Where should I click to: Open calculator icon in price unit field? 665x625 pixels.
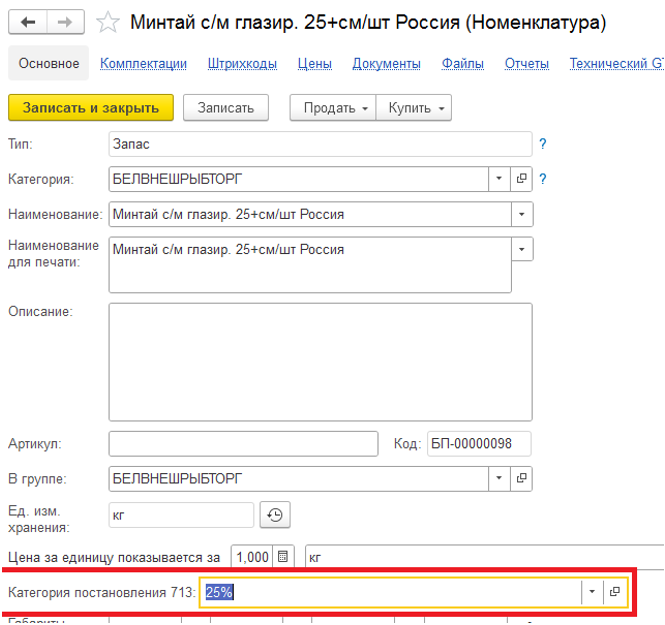(283, 556)
